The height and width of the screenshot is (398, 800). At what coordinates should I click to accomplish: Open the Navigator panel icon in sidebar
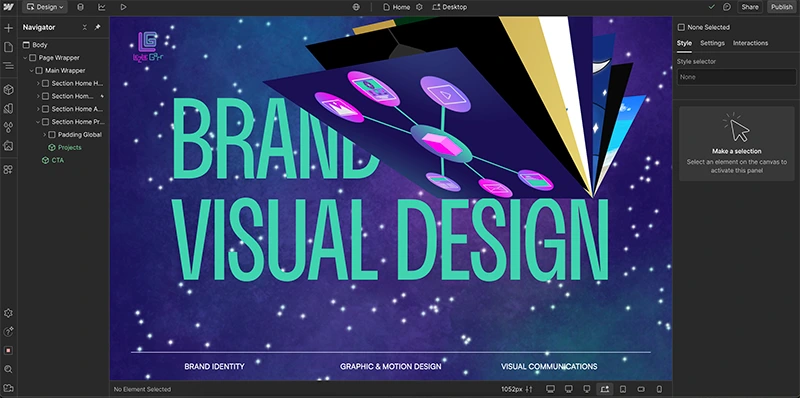tap(8, 66)
